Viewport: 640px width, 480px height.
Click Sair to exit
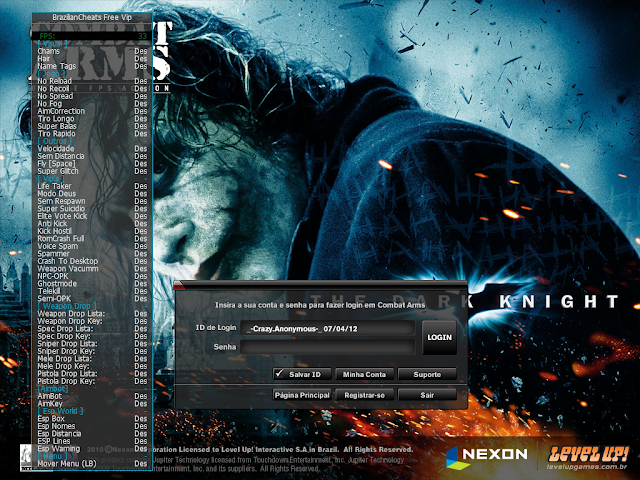427,395
